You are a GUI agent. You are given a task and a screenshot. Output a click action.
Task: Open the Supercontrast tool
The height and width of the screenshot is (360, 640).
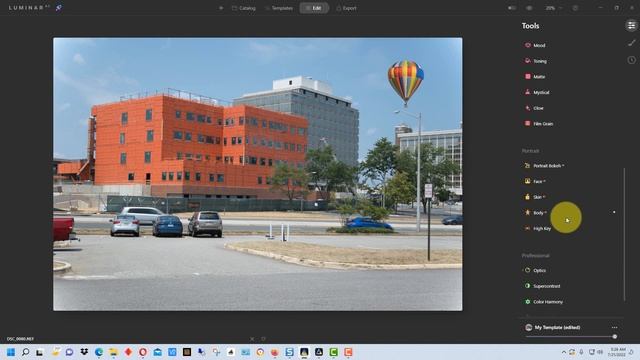tap(542, 286)
